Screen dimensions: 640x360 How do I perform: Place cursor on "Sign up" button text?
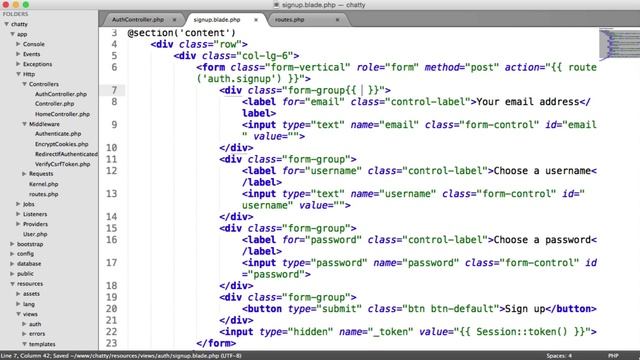click(525, 309)
